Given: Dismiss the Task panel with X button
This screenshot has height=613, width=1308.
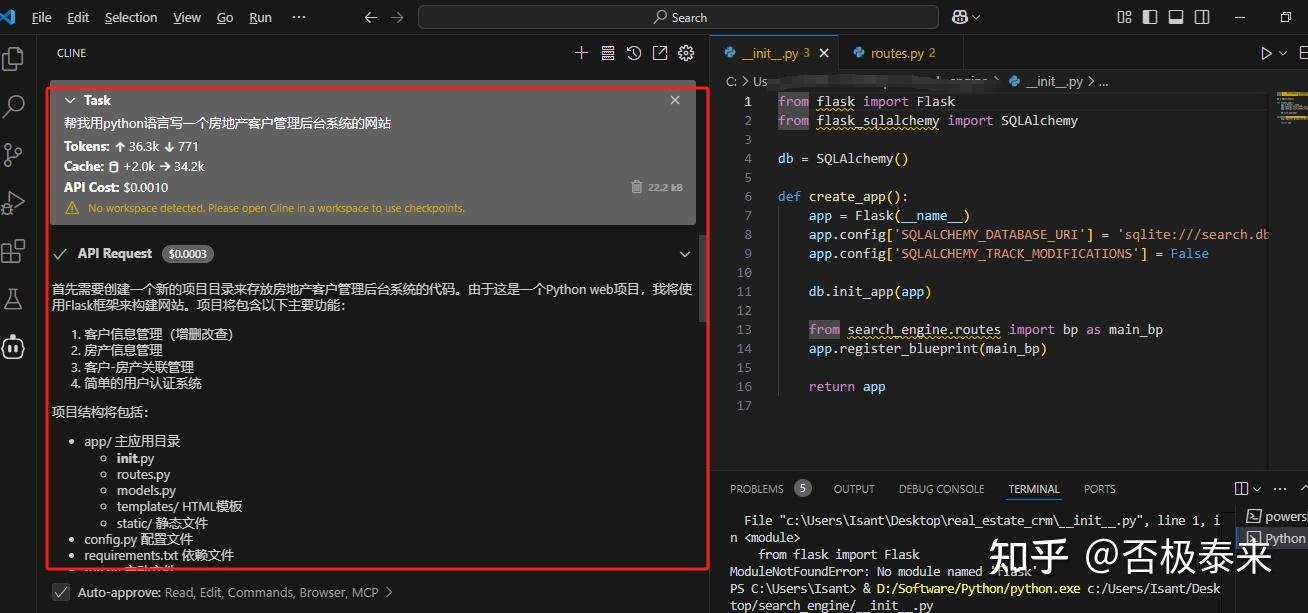Looking at the screenshot, I should tap(674, 100).
